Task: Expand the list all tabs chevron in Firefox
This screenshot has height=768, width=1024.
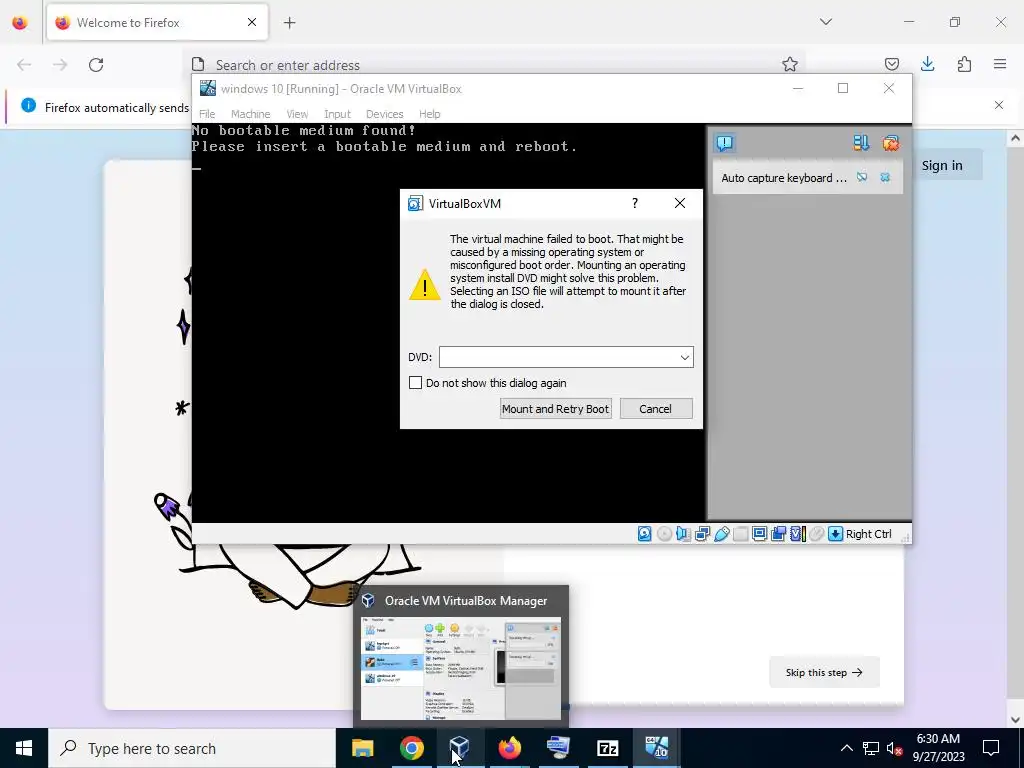Action: (825, 22)
